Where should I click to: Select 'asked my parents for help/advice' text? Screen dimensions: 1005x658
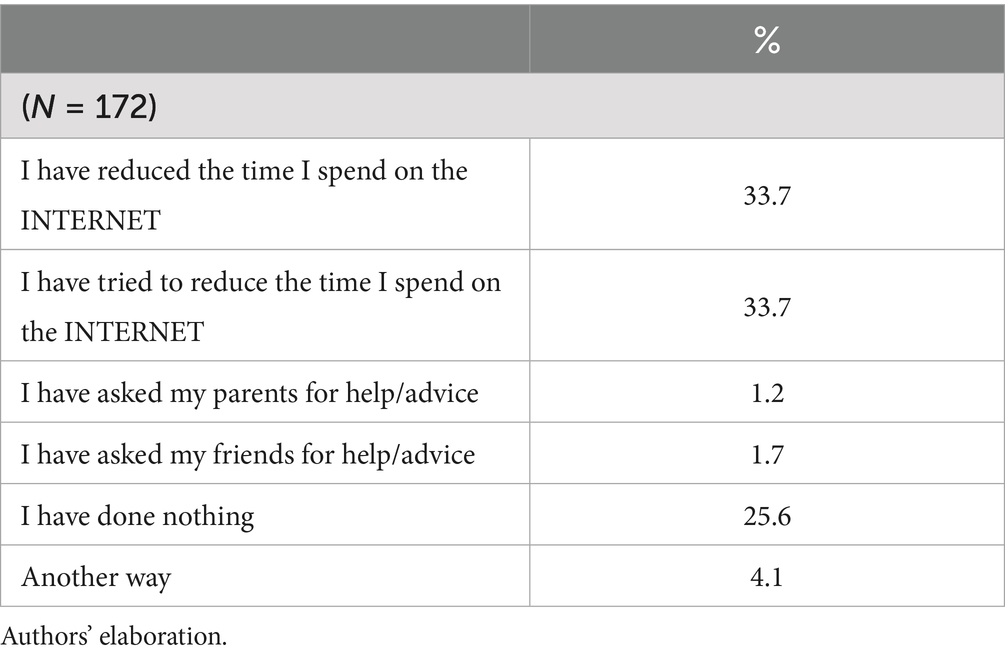pyautogui.click(x=290, y=393)
